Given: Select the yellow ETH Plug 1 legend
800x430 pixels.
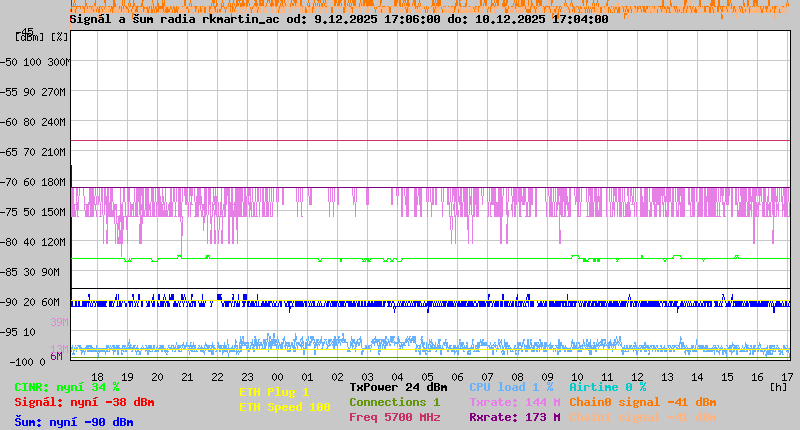Looking at the screenshot, I should 274,392.
